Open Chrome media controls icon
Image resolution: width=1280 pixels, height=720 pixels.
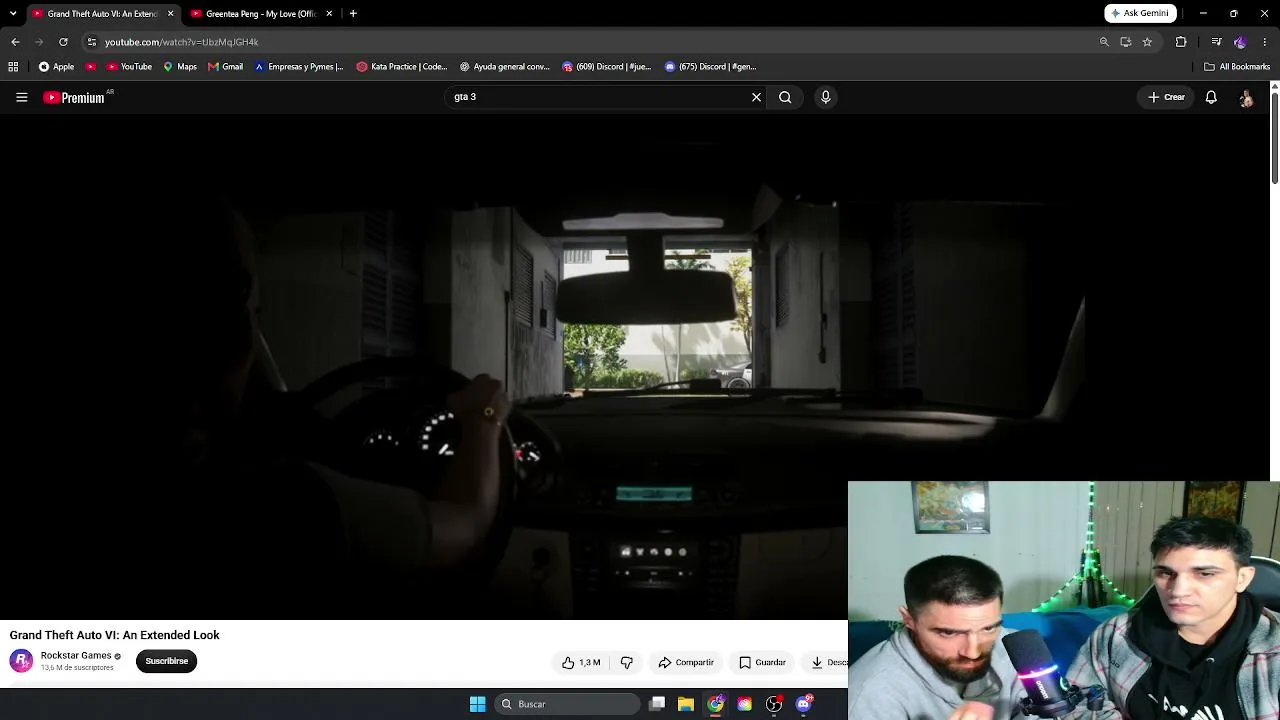[x=1216, y=42]
